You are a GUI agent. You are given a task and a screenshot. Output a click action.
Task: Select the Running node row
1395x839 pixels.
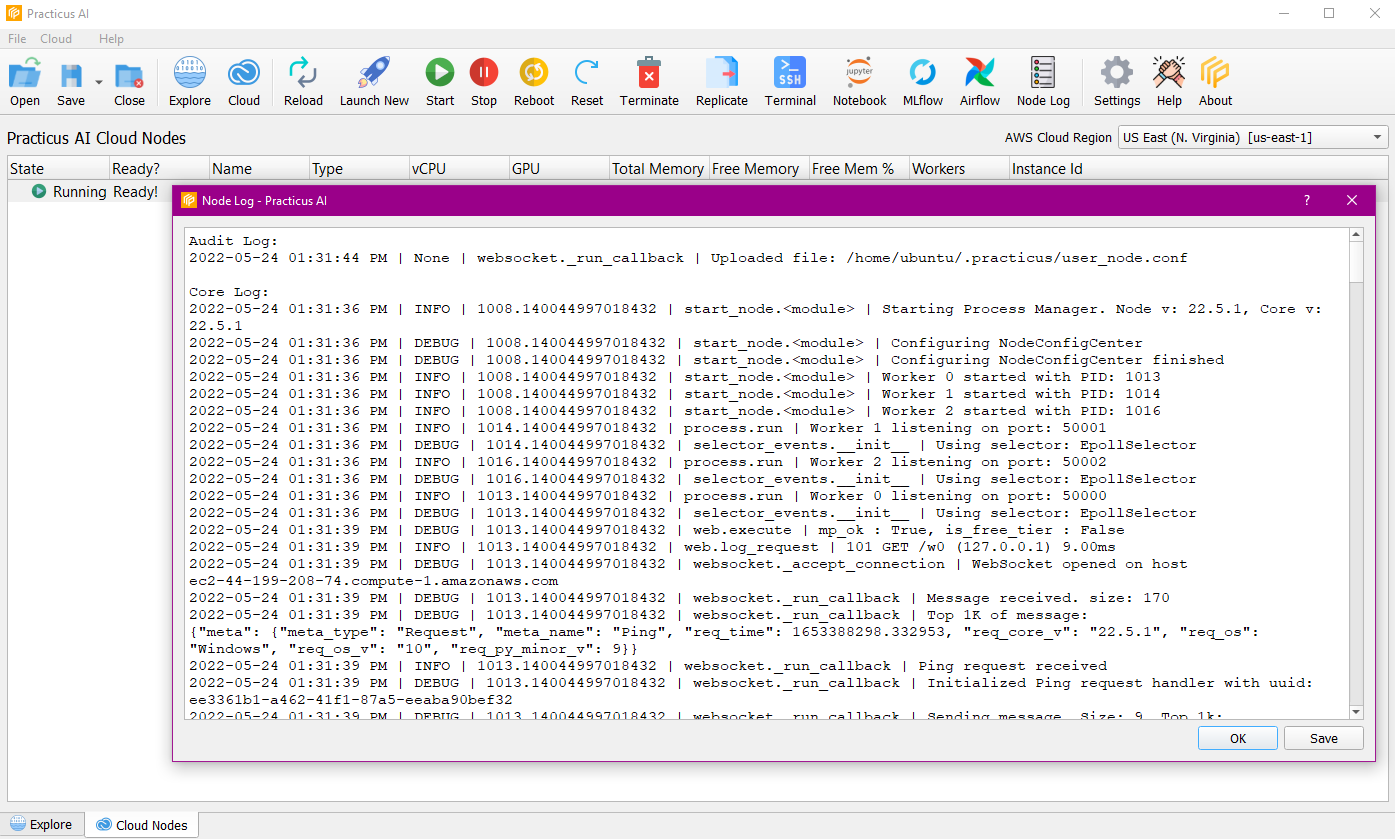(90, 191)
